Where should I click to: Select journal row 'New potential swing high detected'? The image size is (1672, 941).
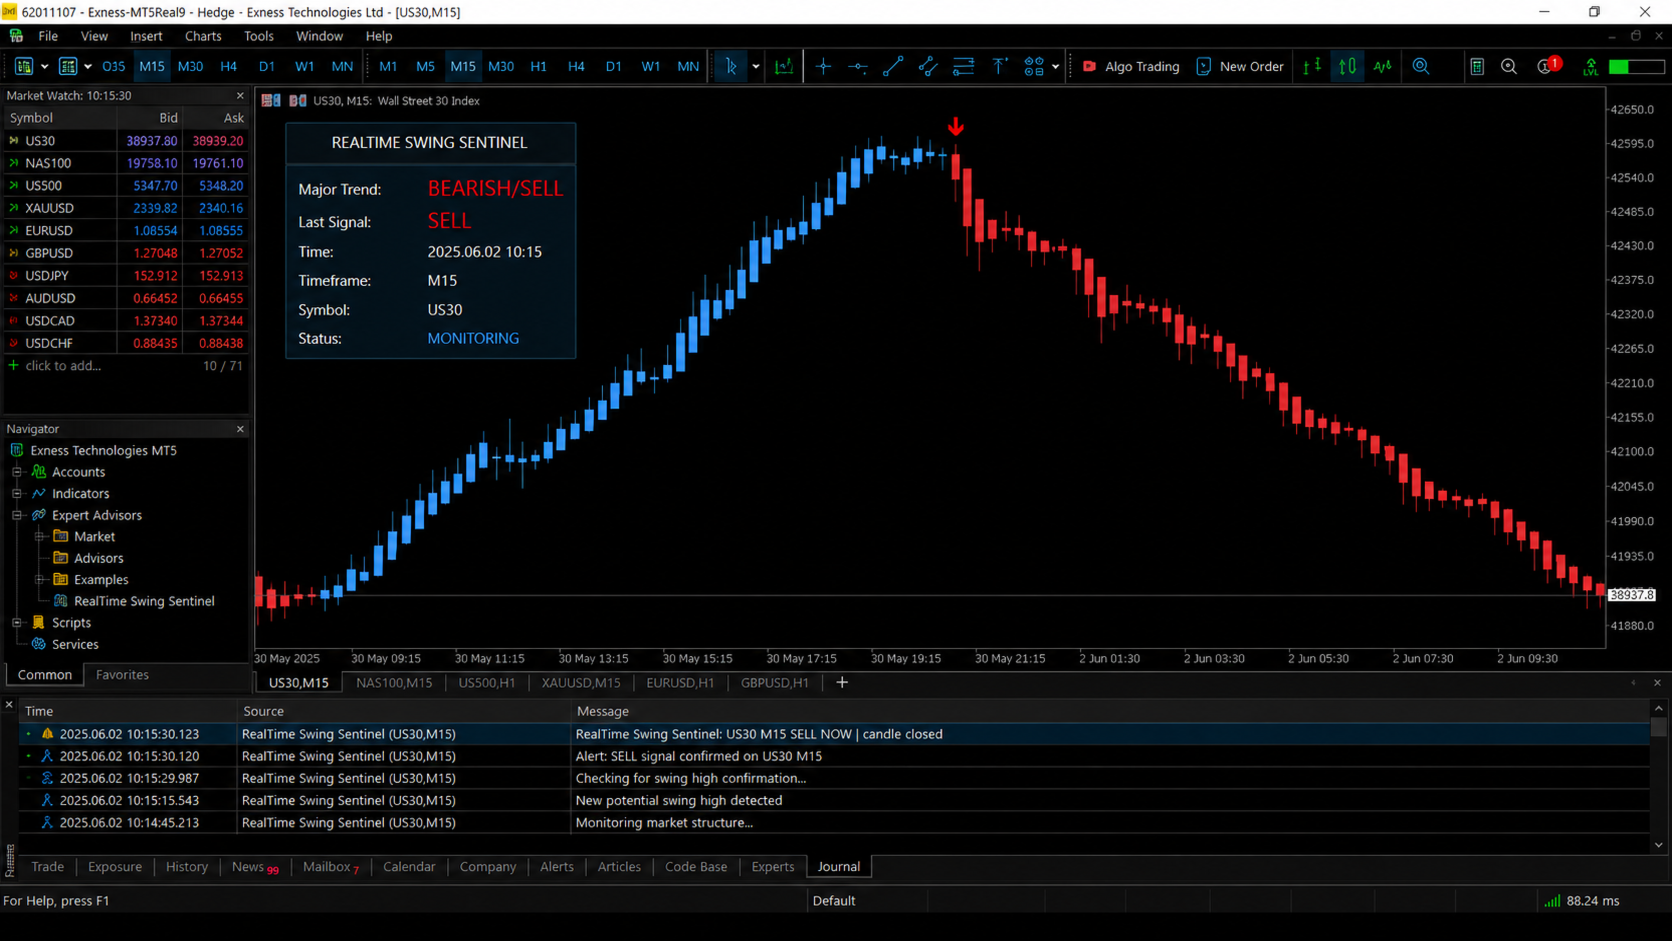(x=834, y=800)
